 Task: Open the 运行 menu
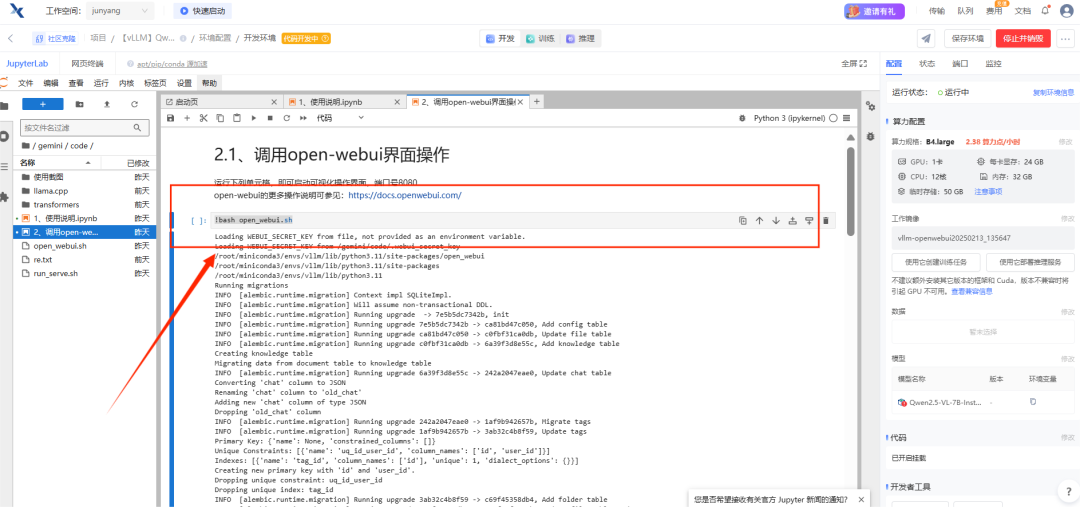[101, 83]
